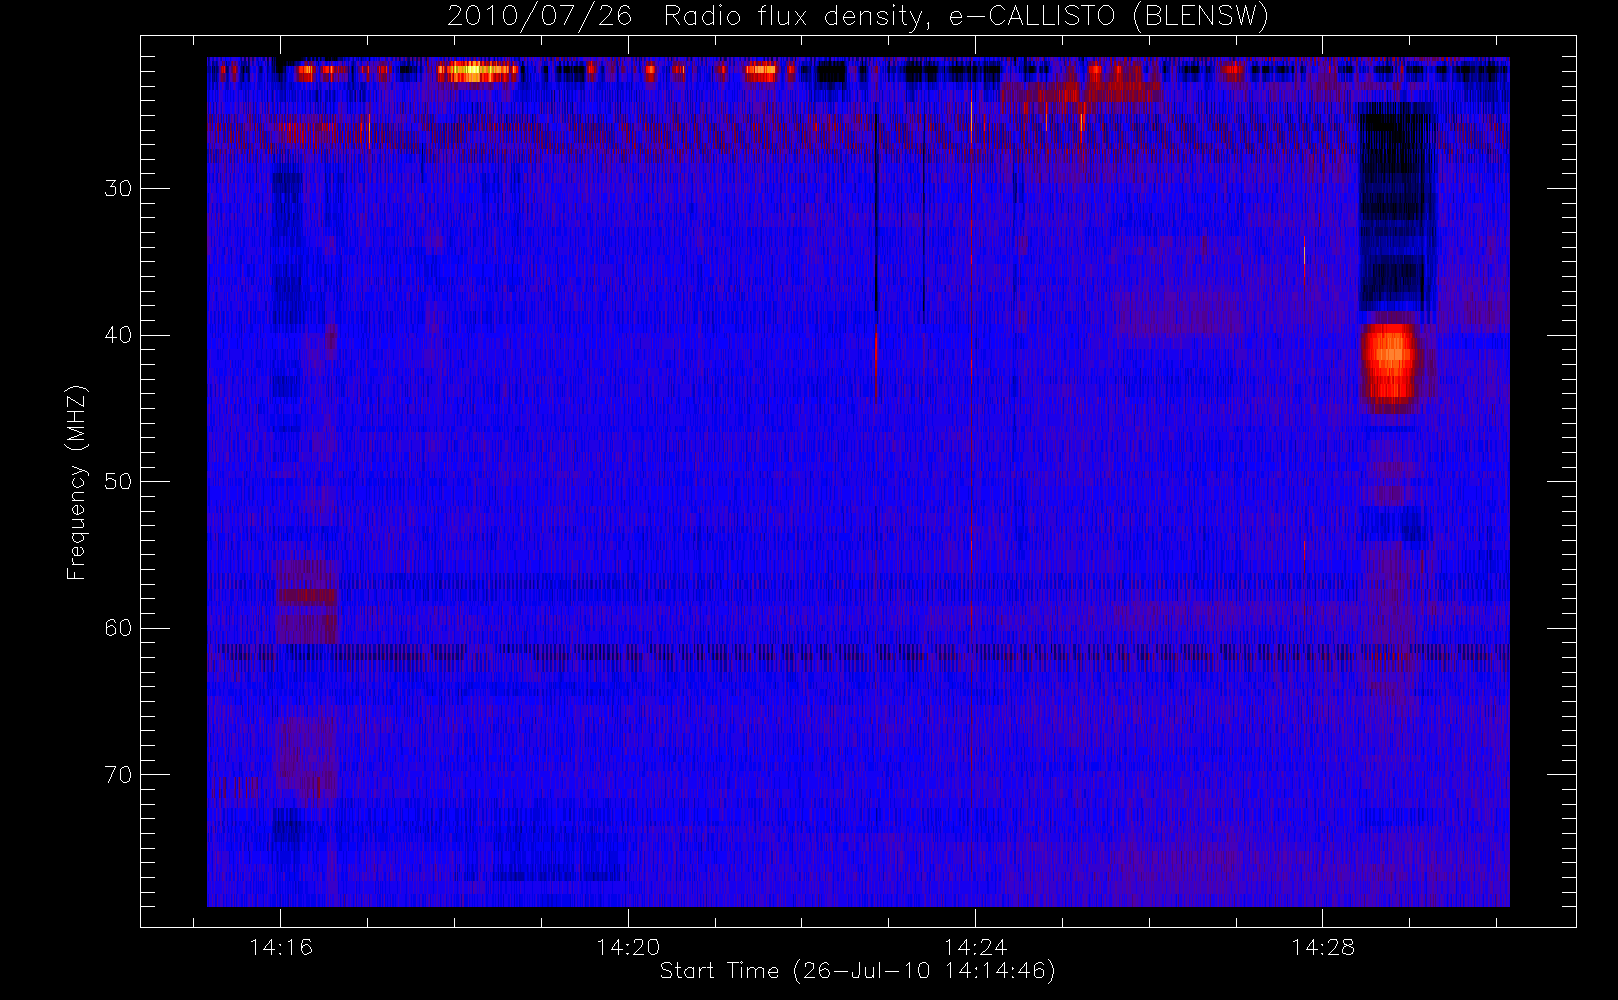
Task: Click the 14:28 time axis label
Action: [x=1322, y=947]
